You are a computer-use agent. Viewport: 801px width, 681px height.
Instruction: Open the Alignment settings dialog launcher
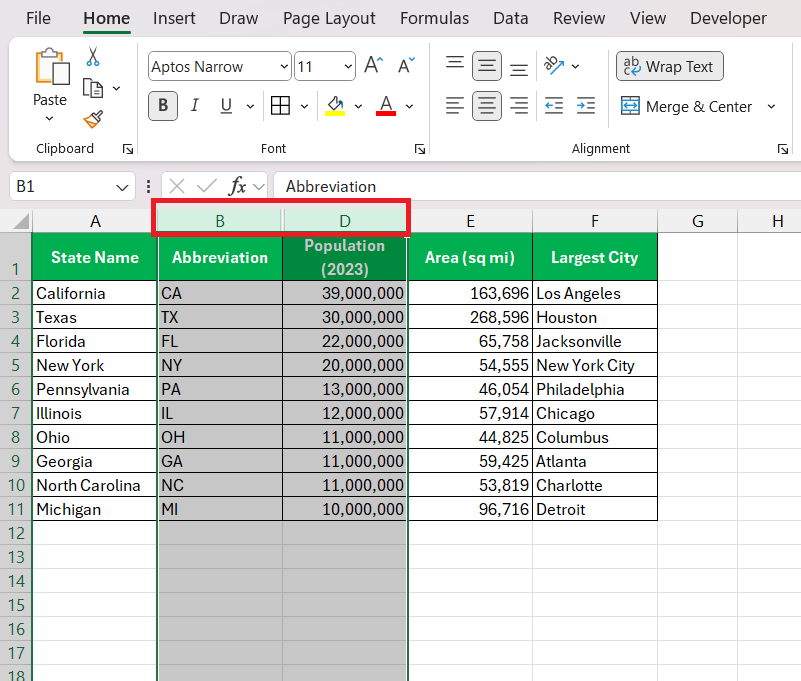783,149
